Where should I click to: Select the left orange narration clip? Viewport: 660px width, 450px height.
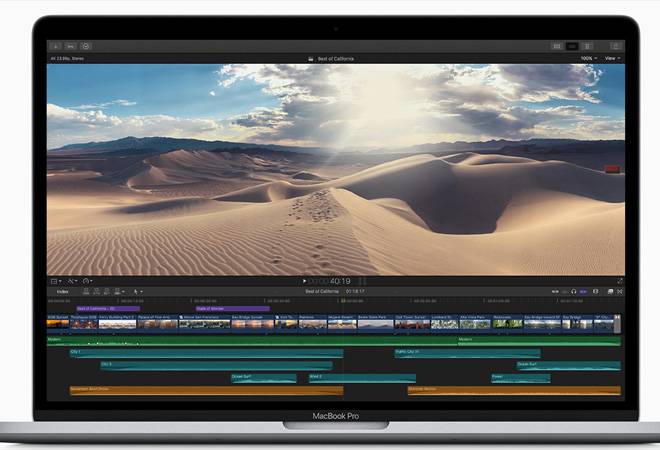(x=206, y=391)
